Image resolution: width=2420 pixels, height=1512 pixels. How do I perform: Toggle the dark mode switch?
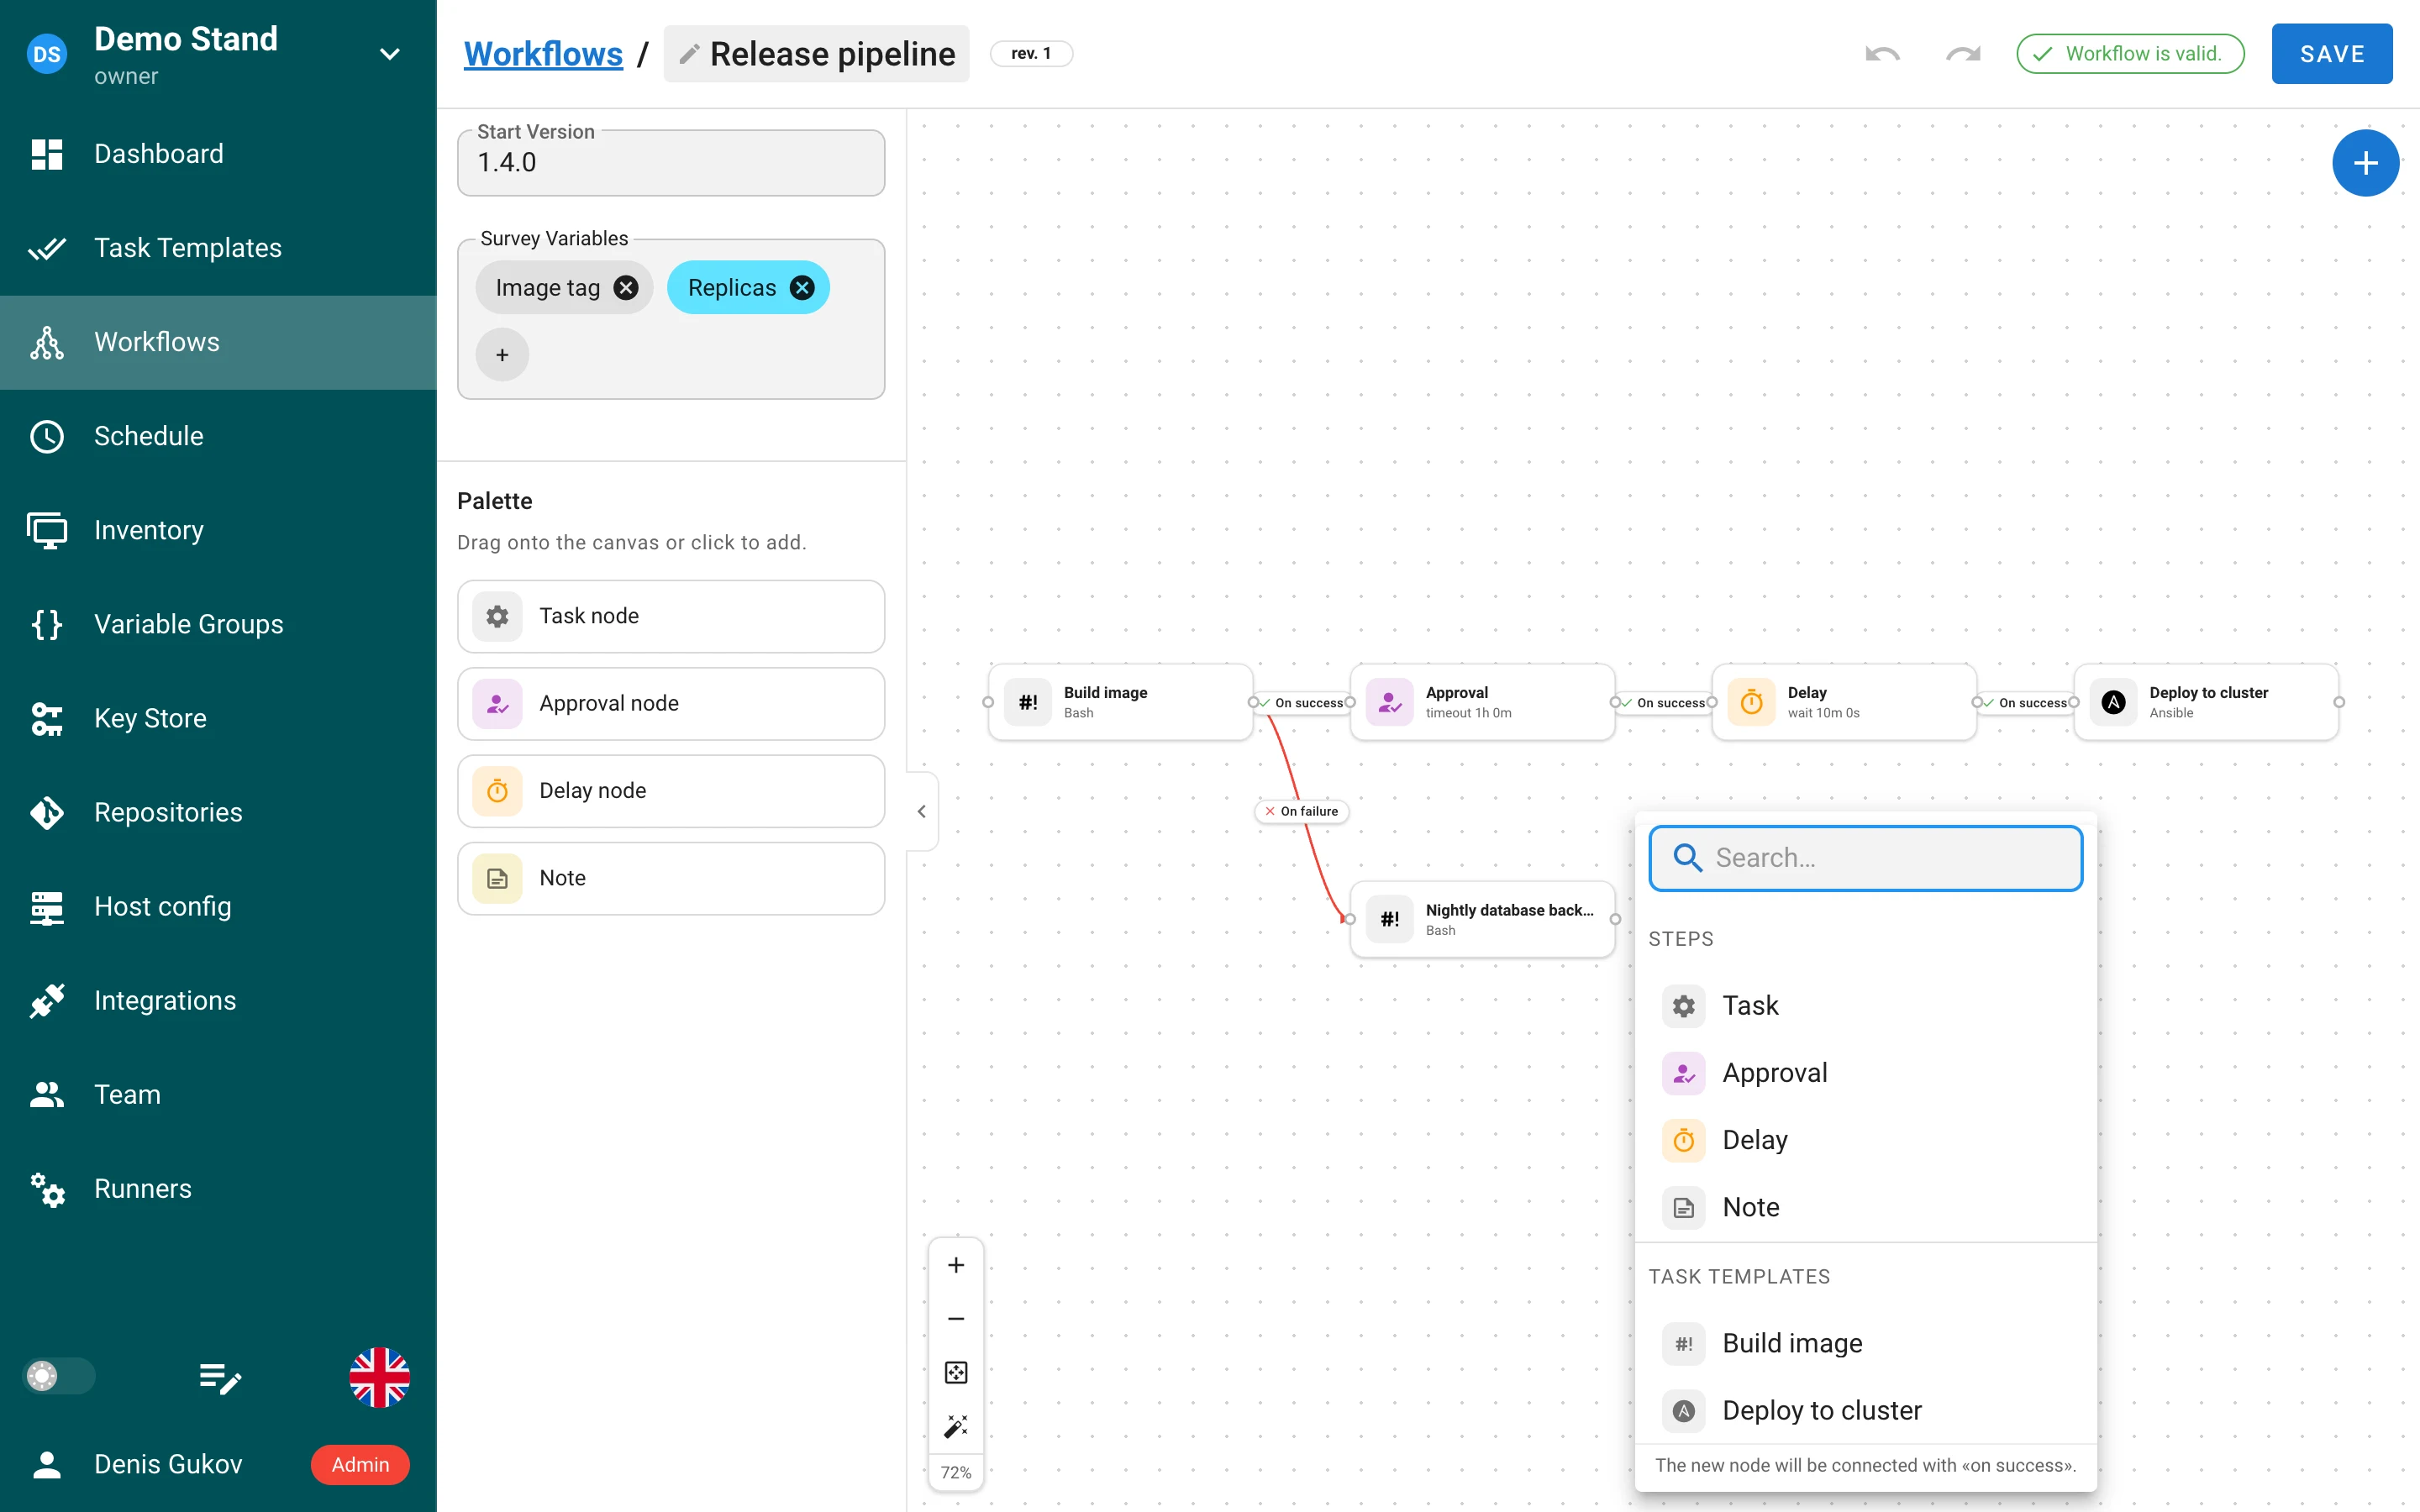pyautogui.click(x=58, y=1376)
